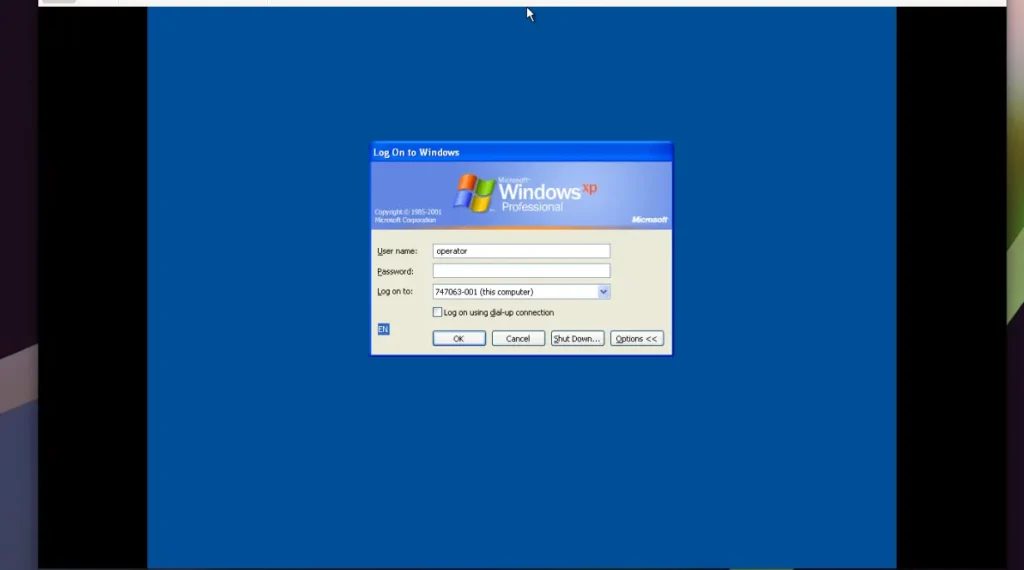Click the Microsoft copyright notice text

click(407, 216)
